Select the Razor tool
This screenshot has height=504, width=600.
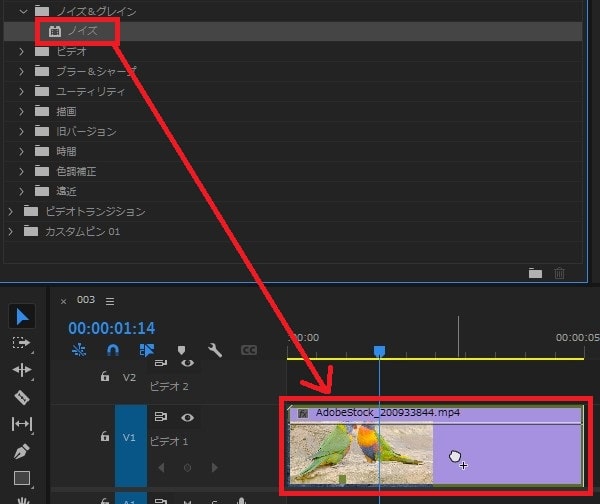22,397
